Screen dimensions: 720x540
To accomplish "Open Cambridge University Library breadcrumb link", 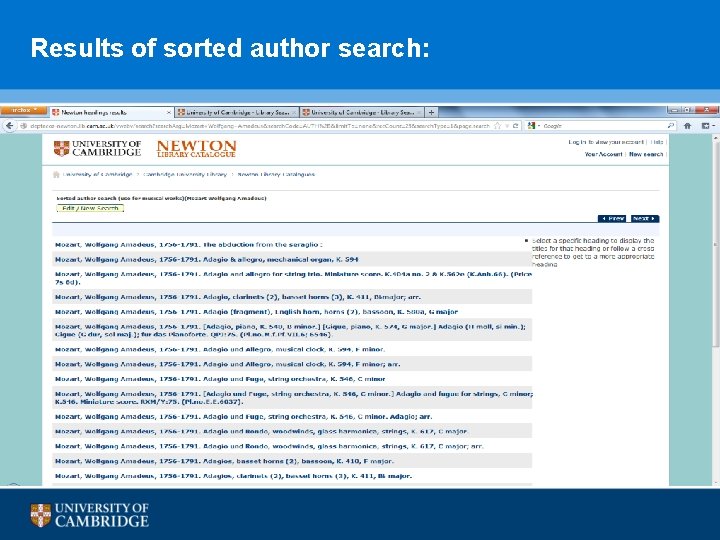I will [x=185, y=174].
